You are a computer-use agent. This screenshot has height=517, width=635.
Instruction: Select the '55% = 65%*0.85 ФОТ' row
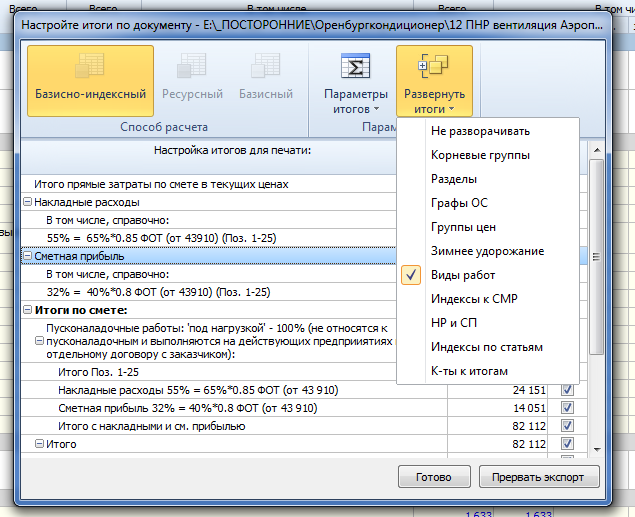pyautogui.click(x=208, y=238)
